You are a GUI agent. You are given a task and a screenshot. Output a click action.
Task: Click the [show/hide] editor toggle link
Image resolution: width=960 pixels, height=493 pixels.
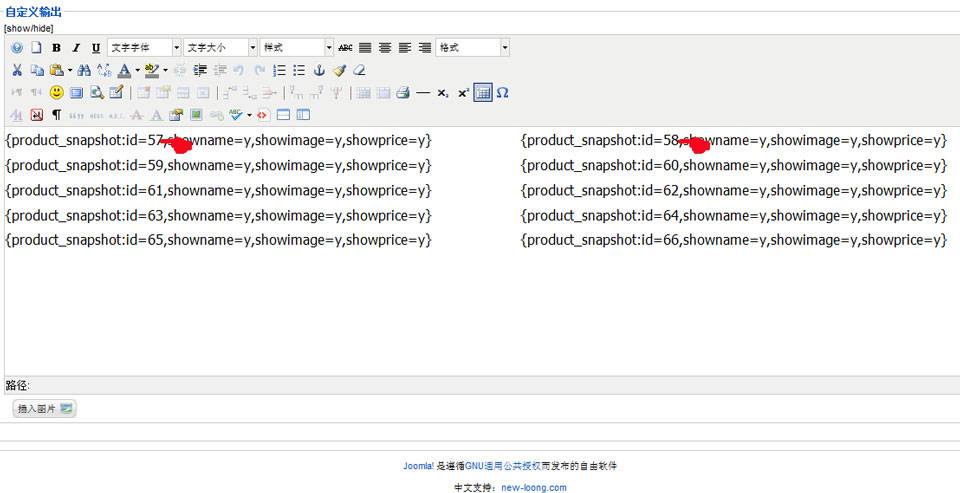coord(29,28)
